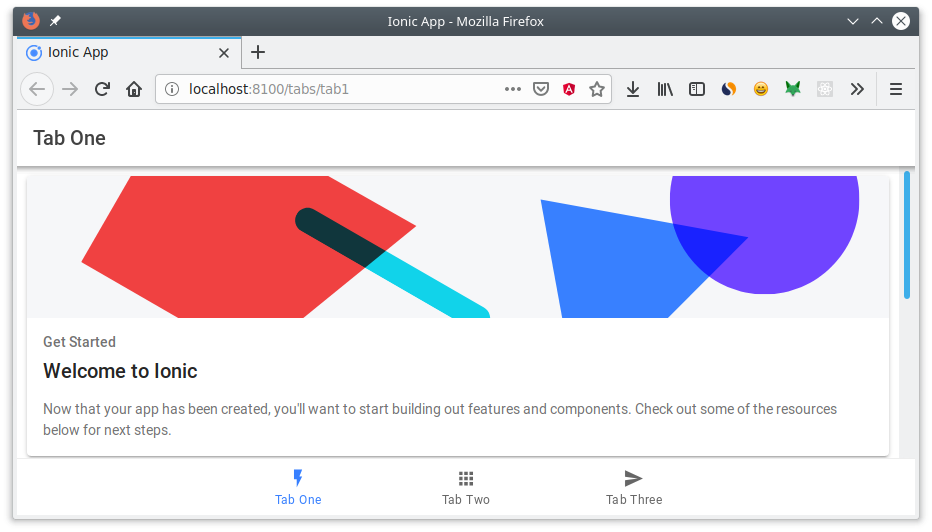The height and width of the screenshot is (532, 932).
Task: Show site information for localhost
Action: tap(172, 89)
